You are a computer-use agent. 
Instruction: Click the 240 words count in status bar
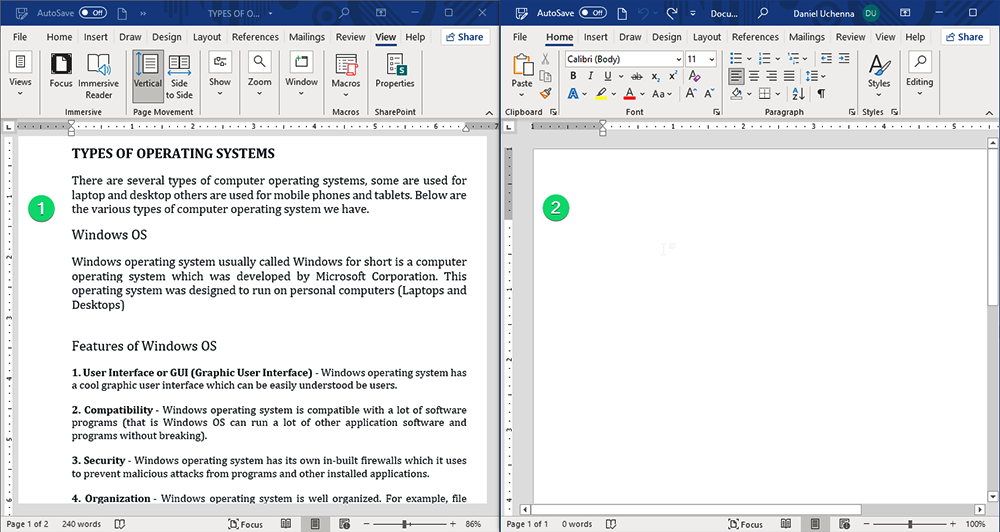coord(81,524)
